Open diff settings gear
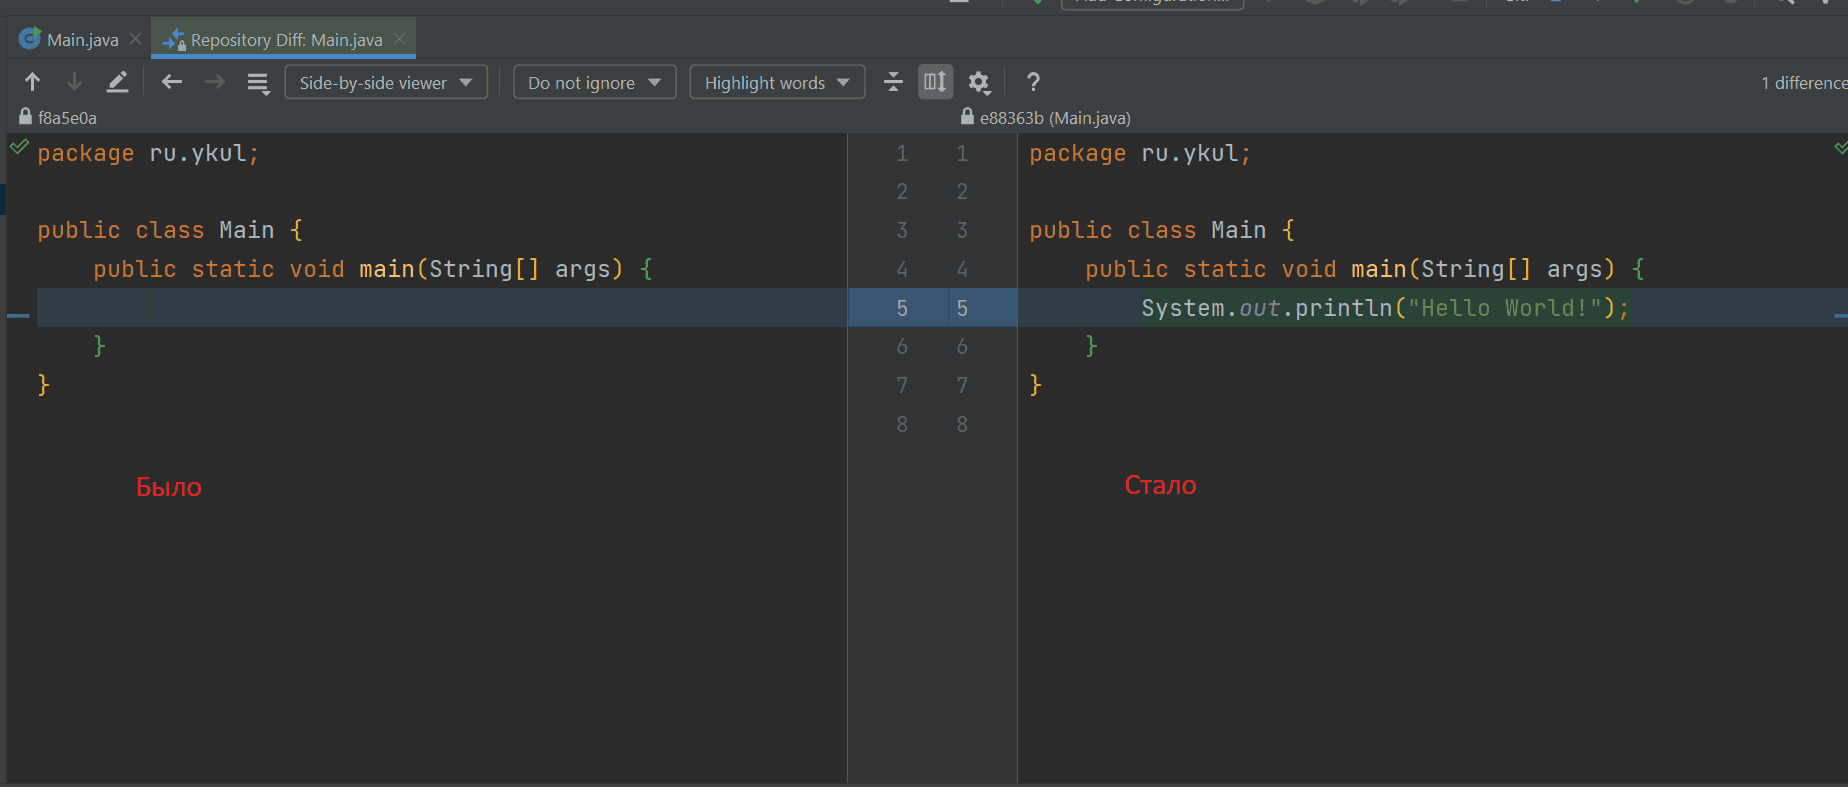The width and height of the screenshot is (1848, 787). [979, 82]
